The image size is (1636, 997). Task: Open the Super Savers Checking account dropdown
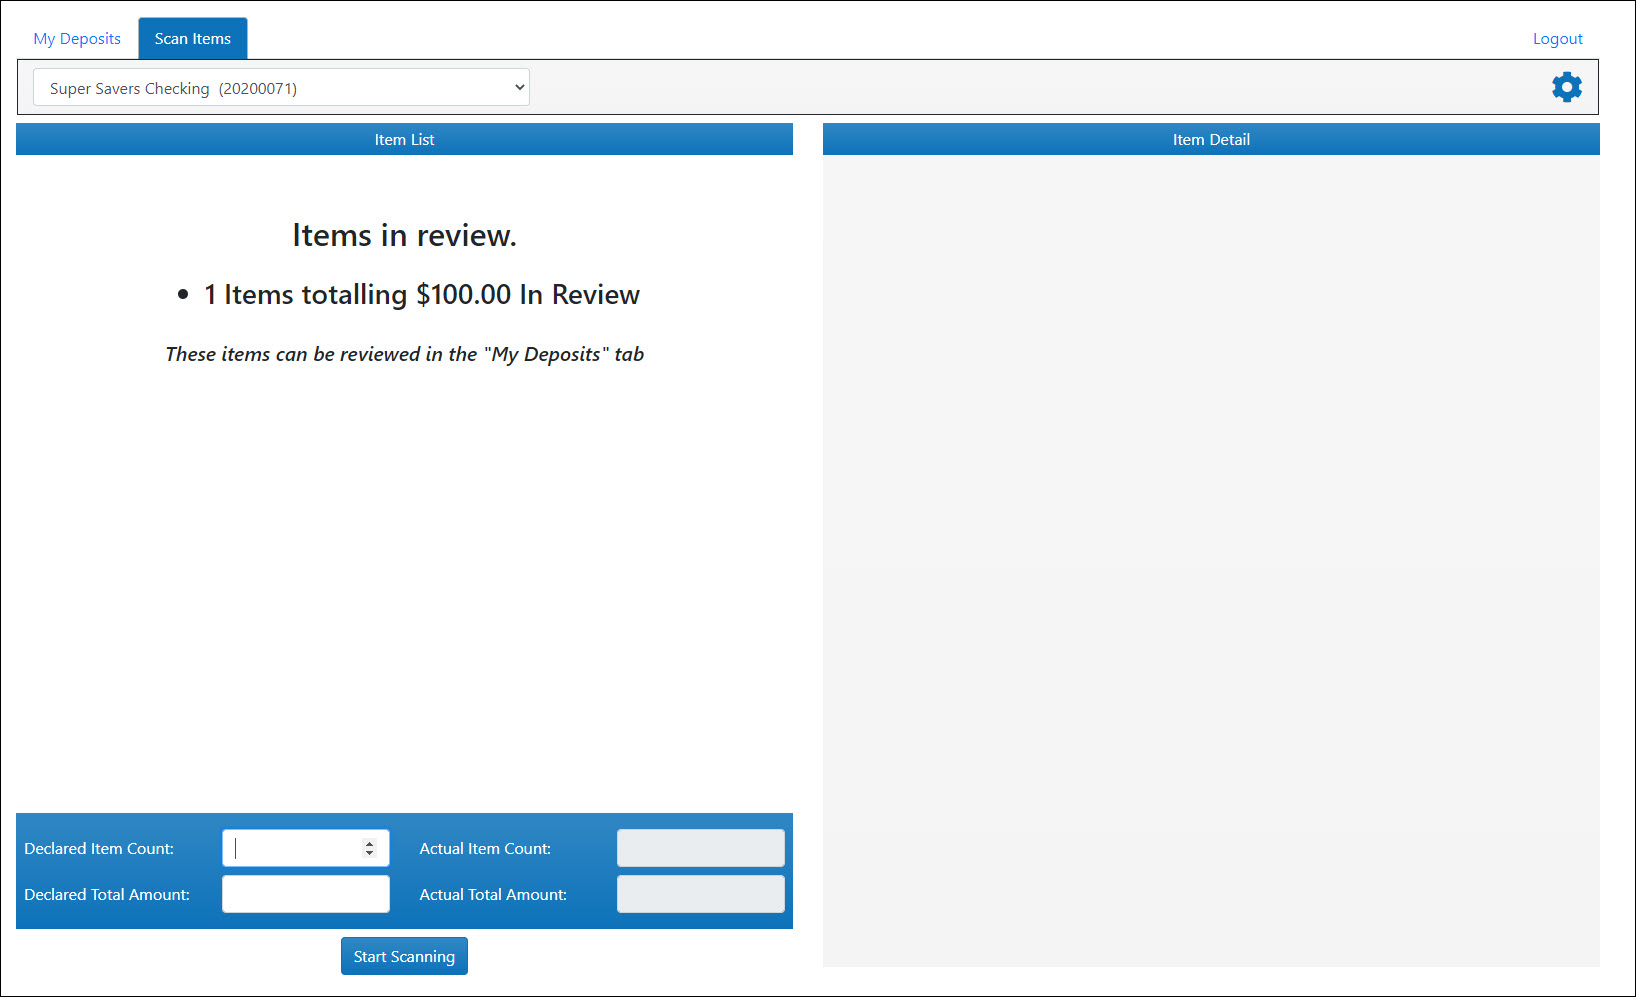(281, 88)
